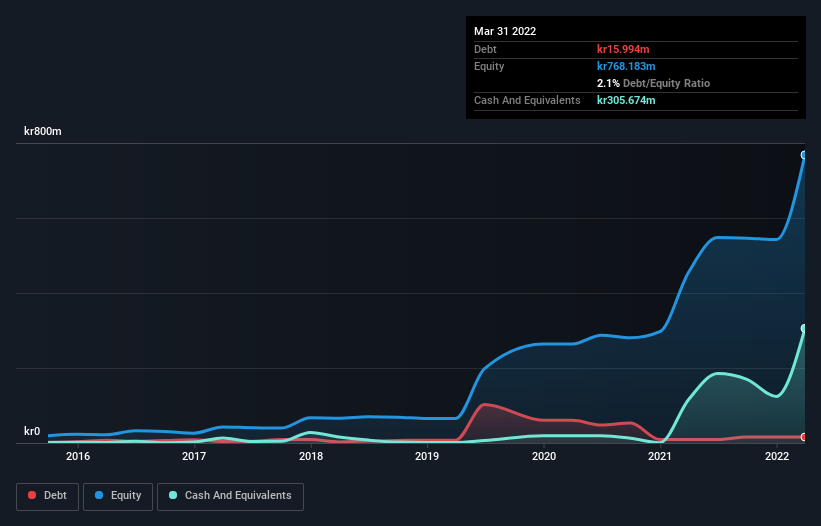The width and height of the screenshot is (821, 526).
Task: Click the 2019 x-axis label
Action: pyautogui.click(x=427, y=456)
